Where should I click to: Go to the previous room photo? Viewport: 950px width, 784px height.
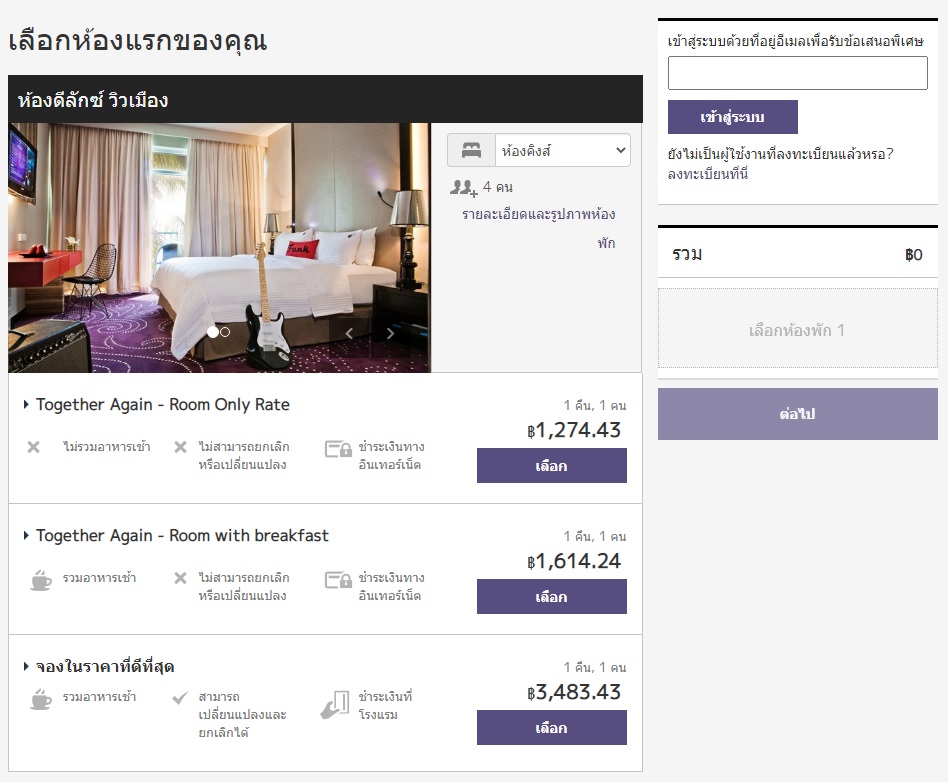pyautogui.click(x=349, y=333)
